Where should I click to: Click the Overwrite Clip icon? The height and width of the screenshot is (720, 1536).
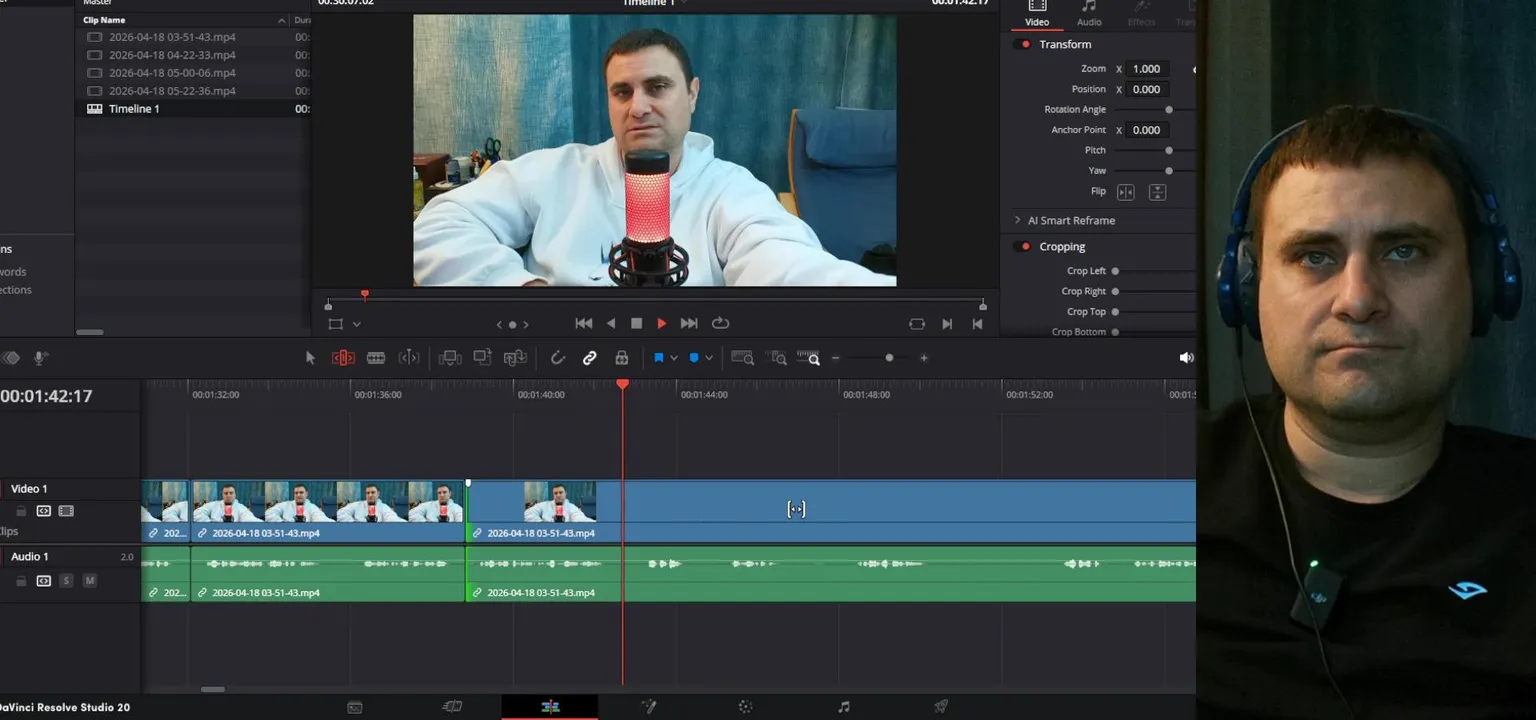(x=482, y=358)
